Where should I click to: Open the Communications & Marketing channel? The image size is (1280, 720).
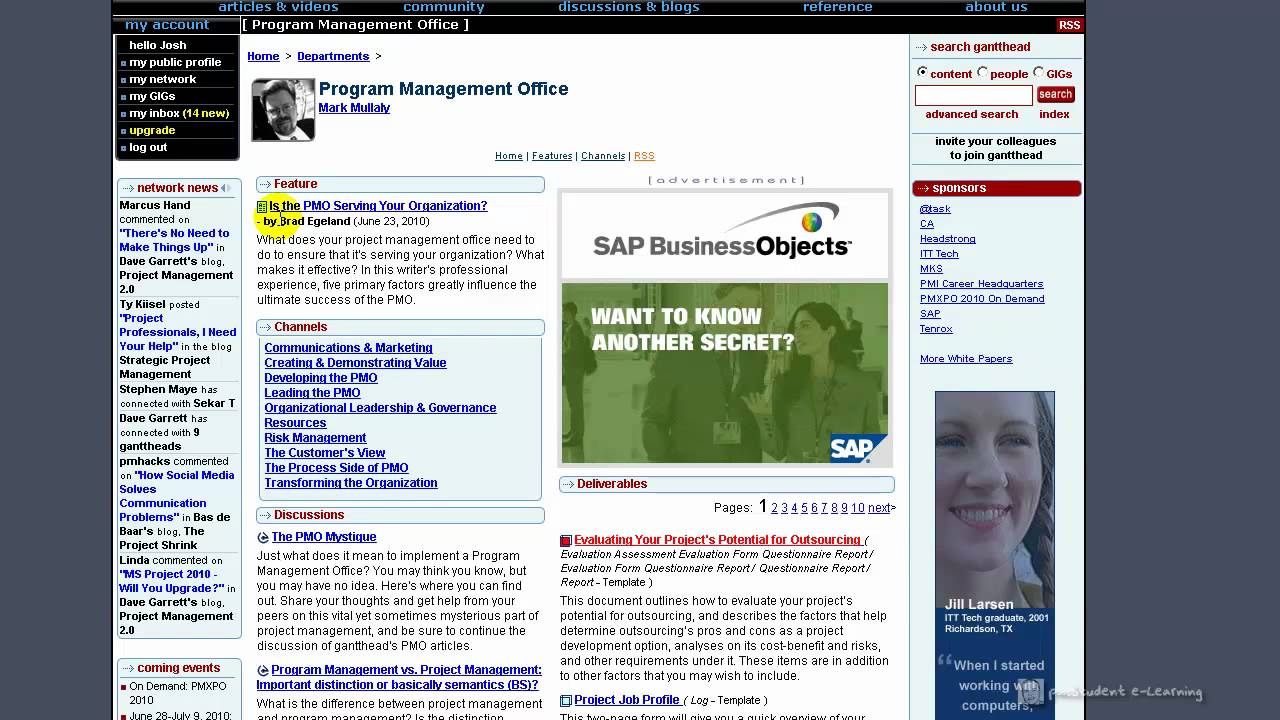[348, 348]
